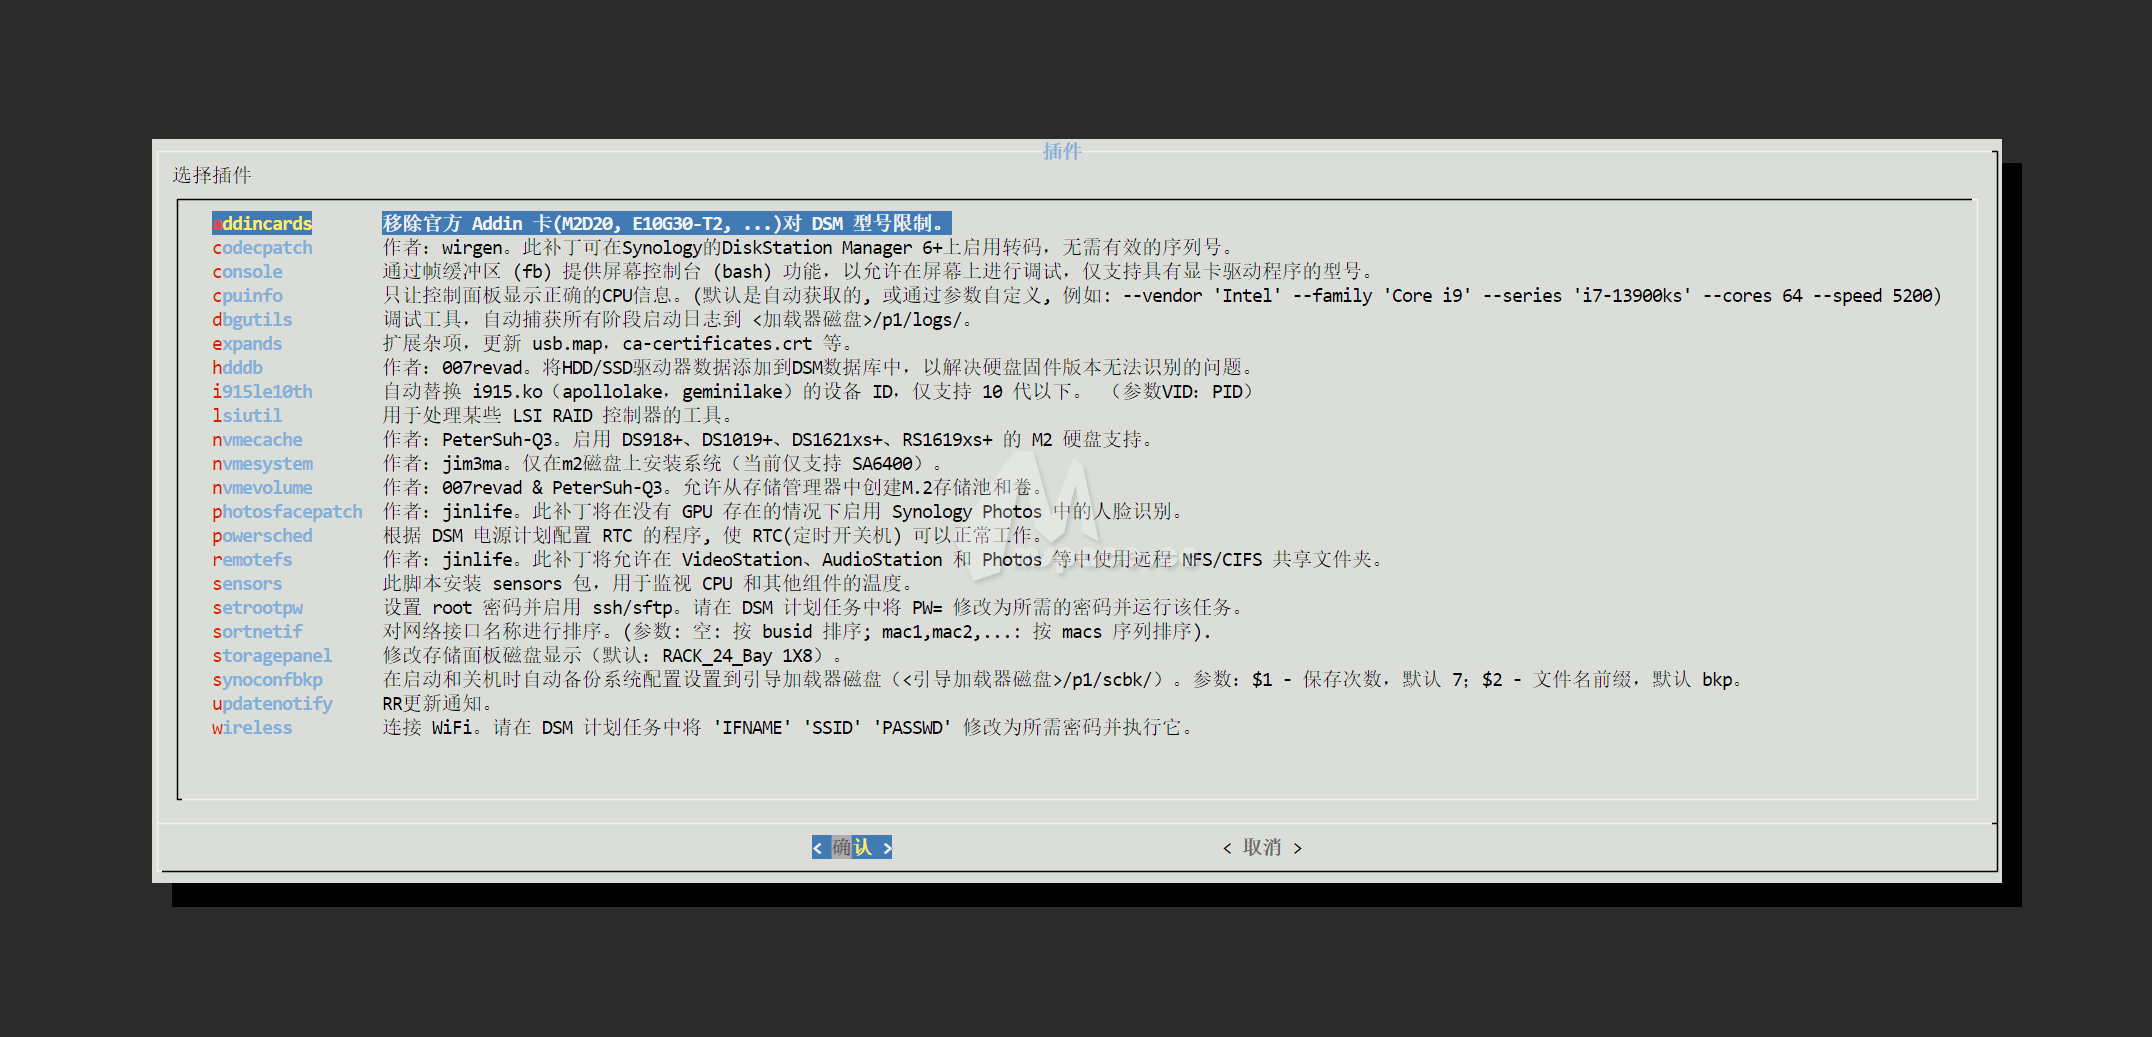This screenshot has width=2152, height=1037.
Task: Pick i915le10th from the list
Action: click(262, 391)
